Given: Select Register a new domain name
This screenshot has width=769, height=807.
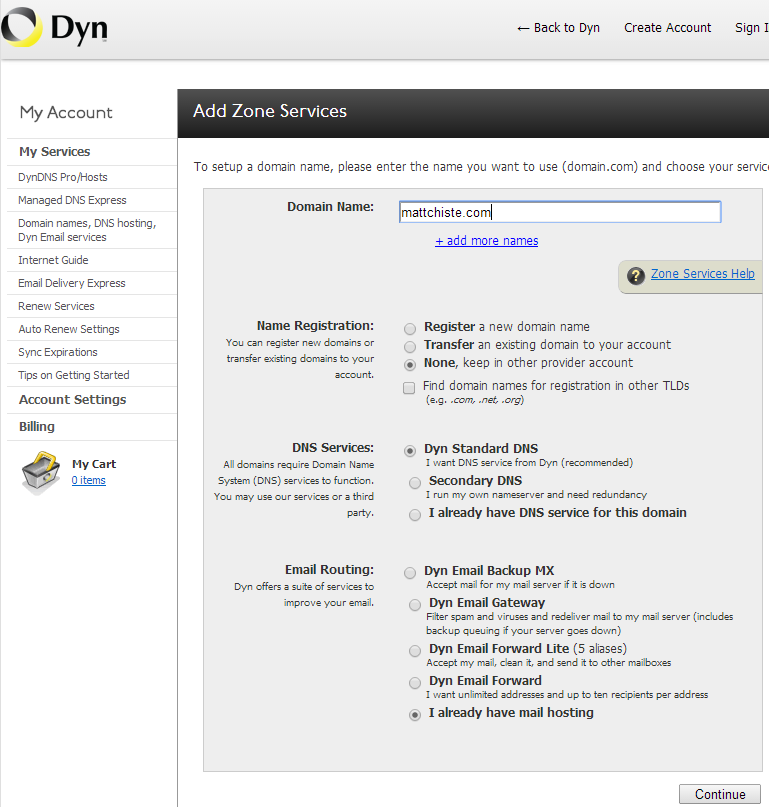Looking at the screenshot, I should click(410, 328).
